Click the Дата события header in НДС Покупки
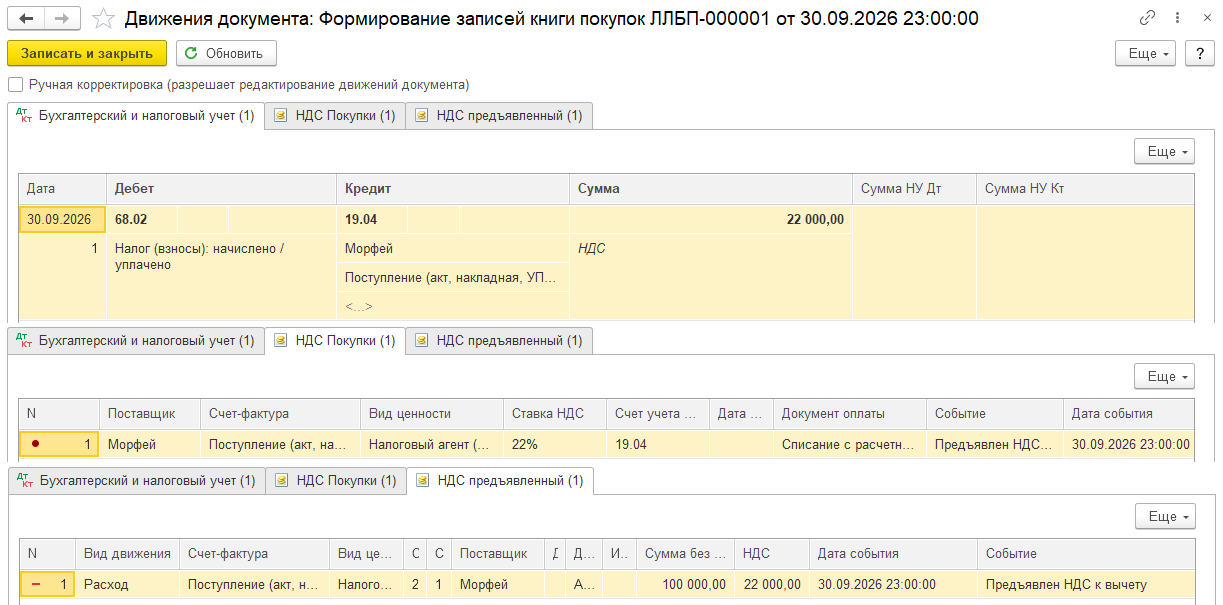1223x605 pixels. pyautogui.click(x=1128, y=413)
